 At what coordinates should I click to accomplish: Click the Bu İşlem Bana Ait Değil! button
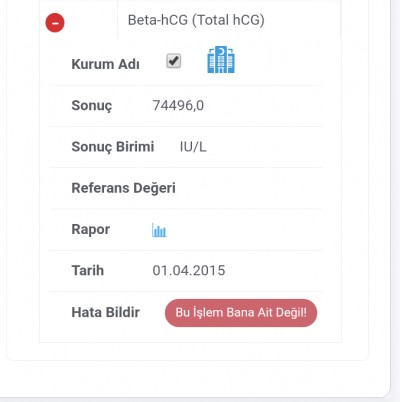pos(241,313)
